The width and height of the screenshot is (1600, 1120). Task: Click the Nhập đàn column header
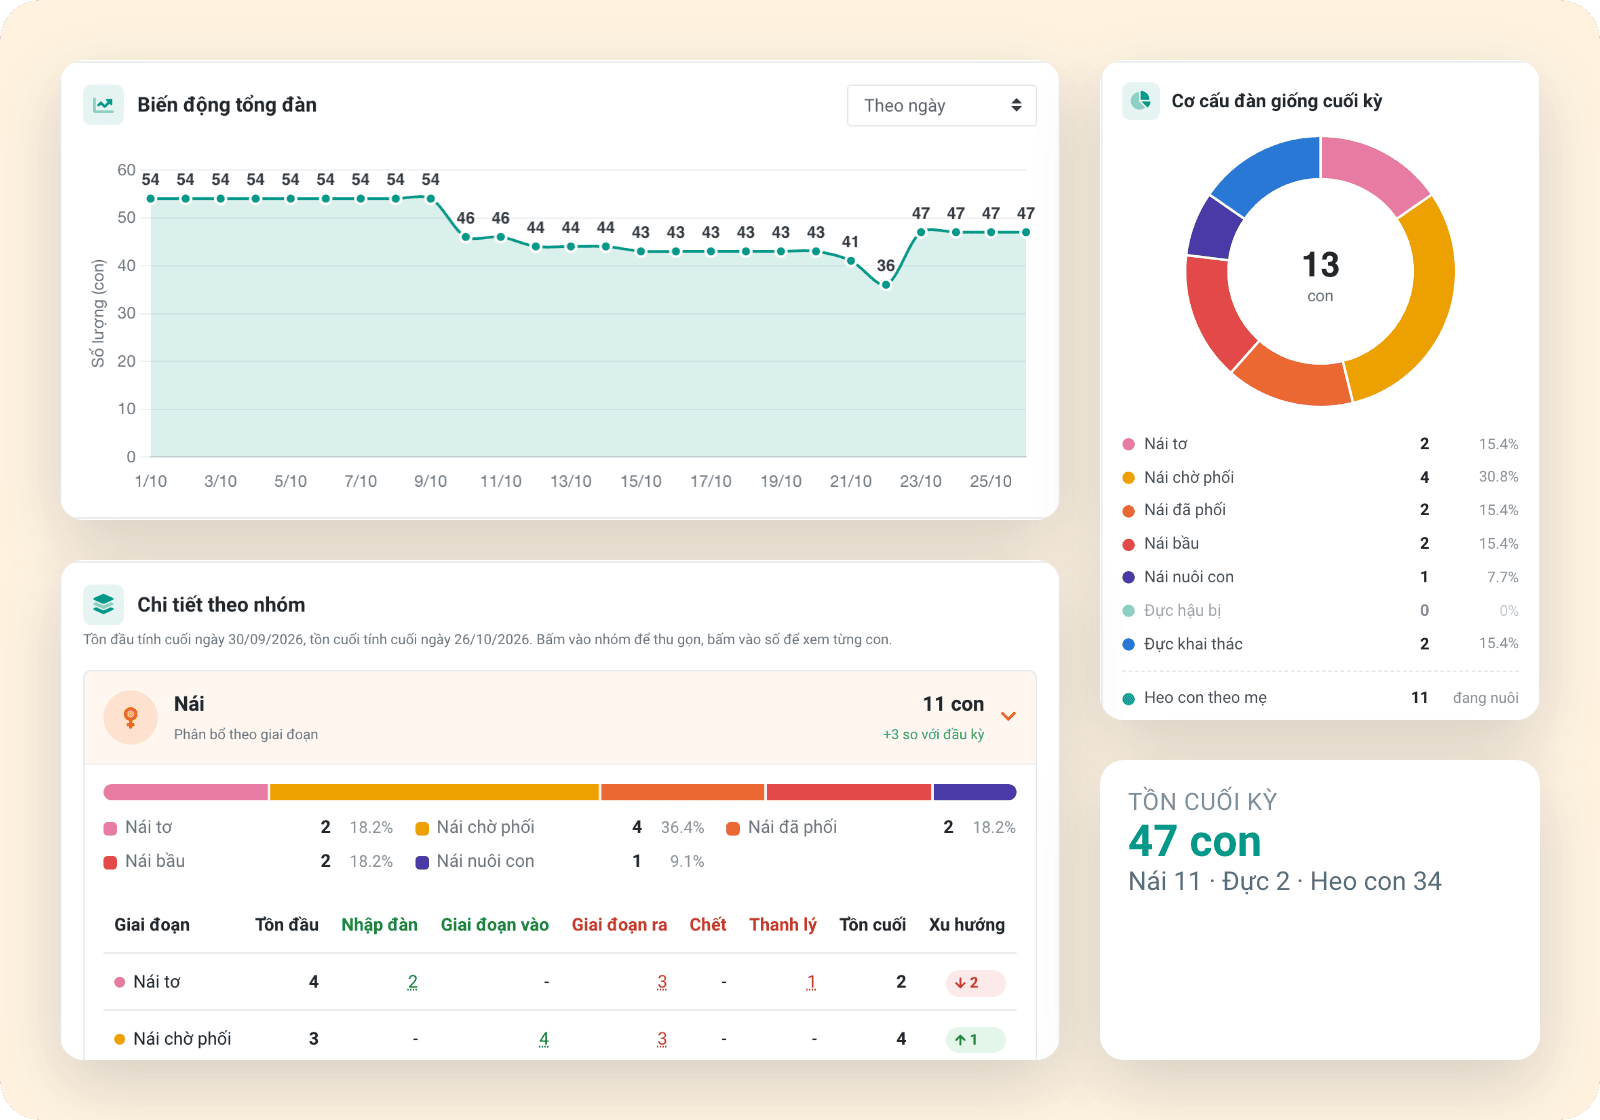pos(380,925)
